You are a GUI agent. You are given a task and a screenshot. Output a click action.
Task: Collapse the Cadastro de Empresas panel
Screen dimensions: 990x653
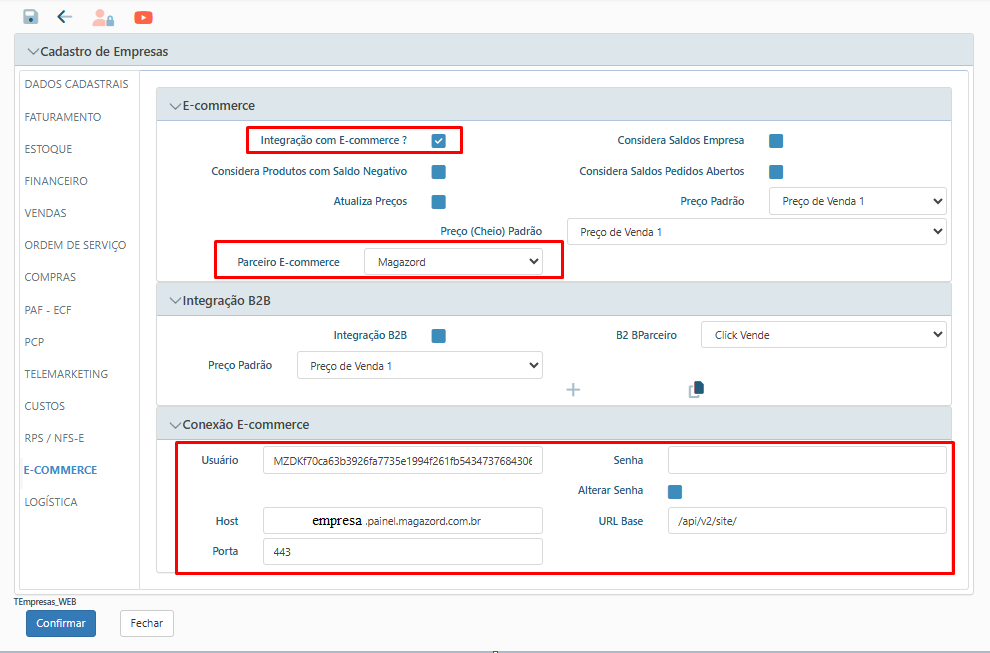pyautogui.click(x=33, y=51)
